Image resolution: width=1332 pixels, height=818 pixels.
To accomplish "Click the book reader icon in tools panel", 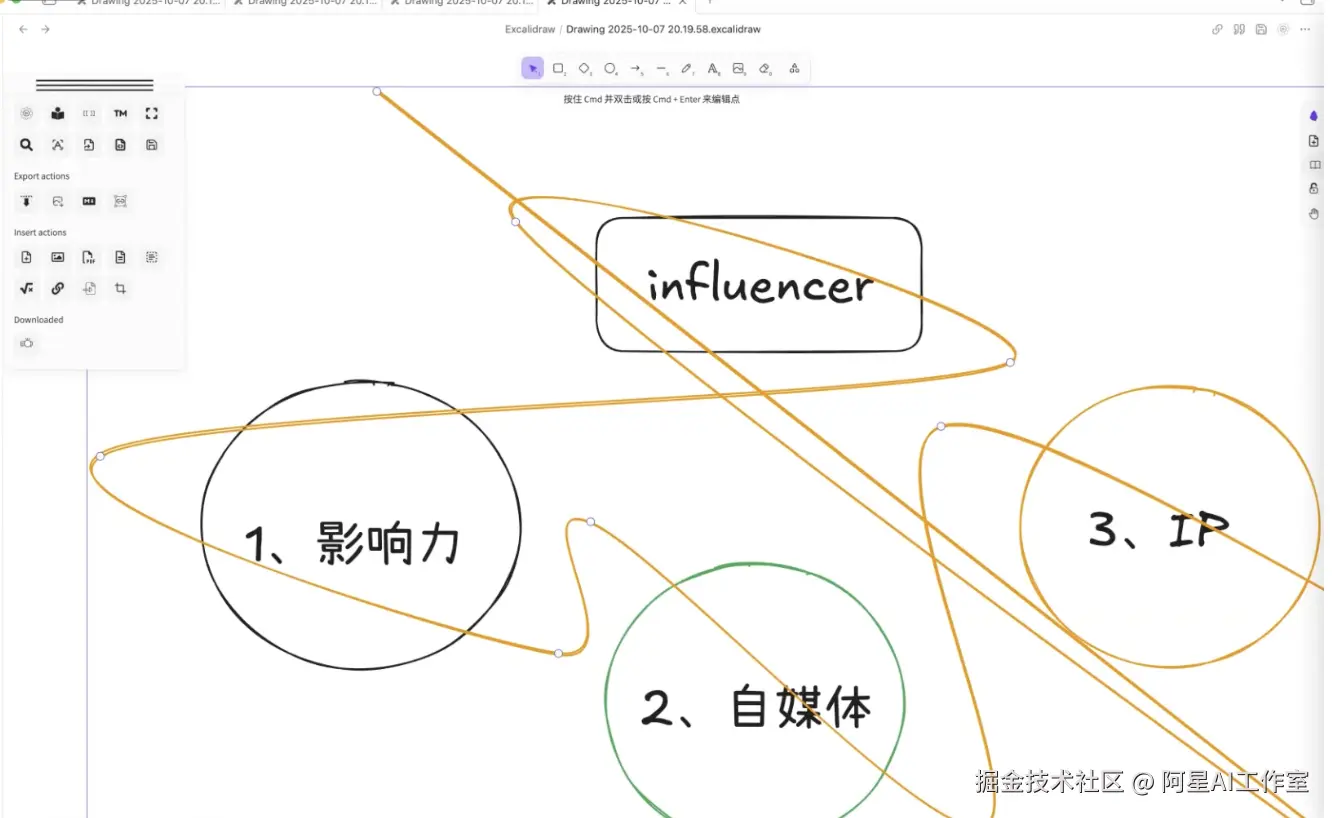I will pos(58,114).
